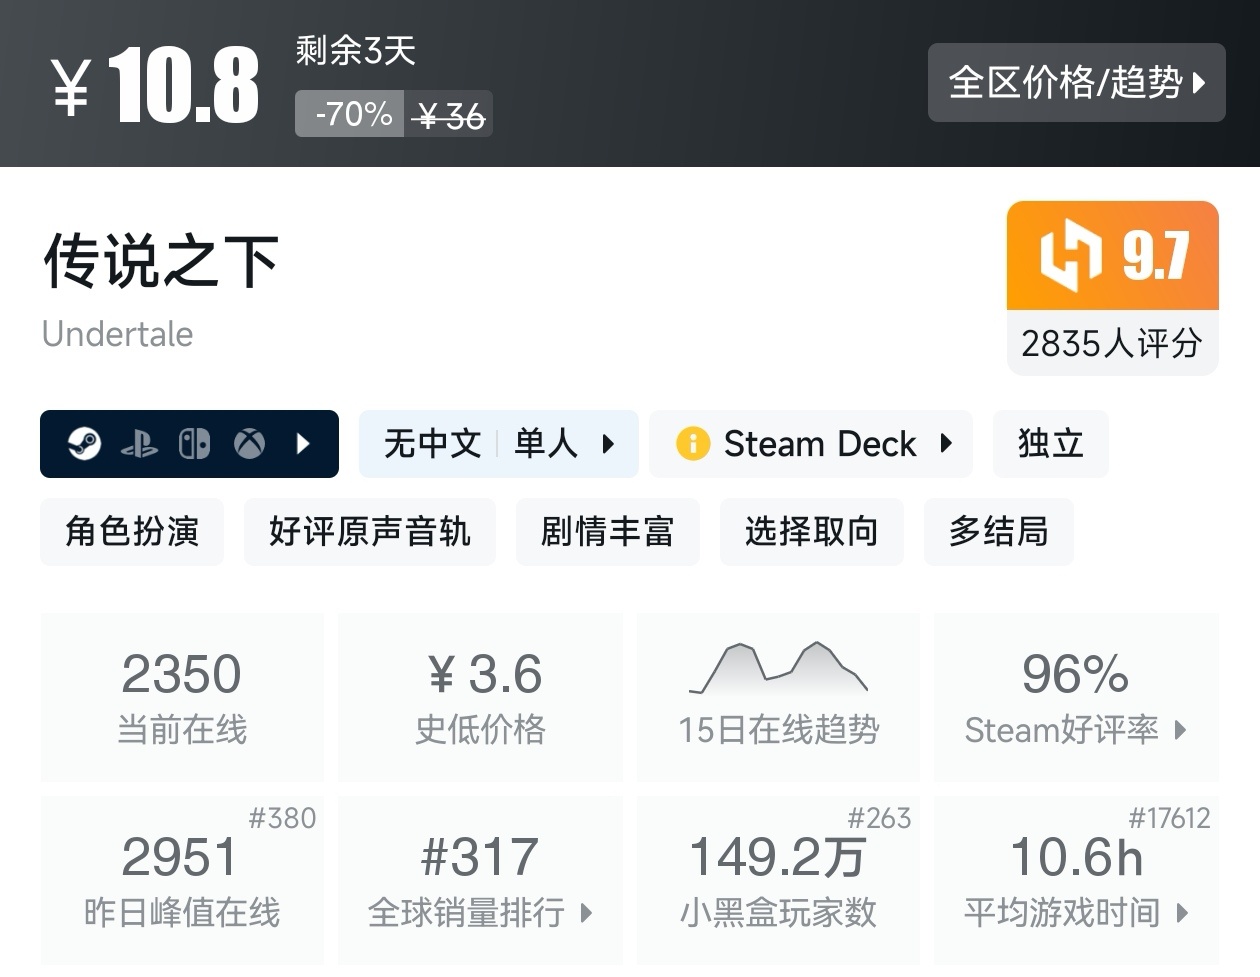1260x977 pixels.
Task: Click the yellow info icon next to Steam Deck
Action: click(x=696, y=443)
